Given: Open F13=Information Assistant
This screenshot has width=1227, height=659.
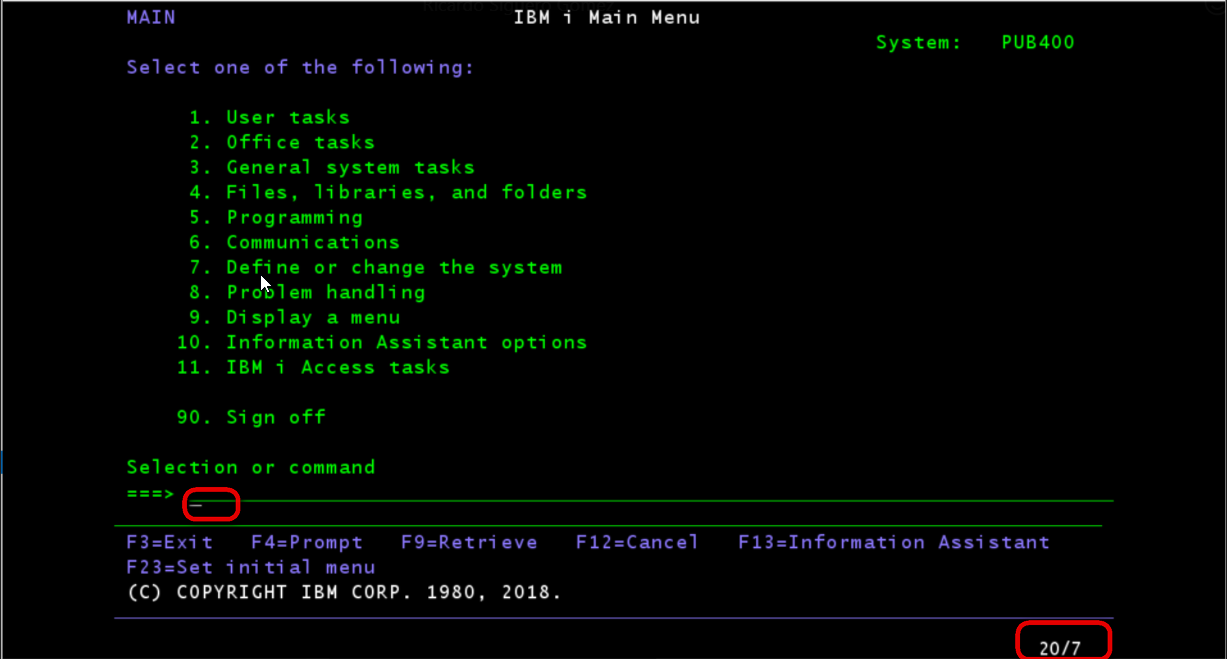Looking at the screenshot, I should click(894, 543).
